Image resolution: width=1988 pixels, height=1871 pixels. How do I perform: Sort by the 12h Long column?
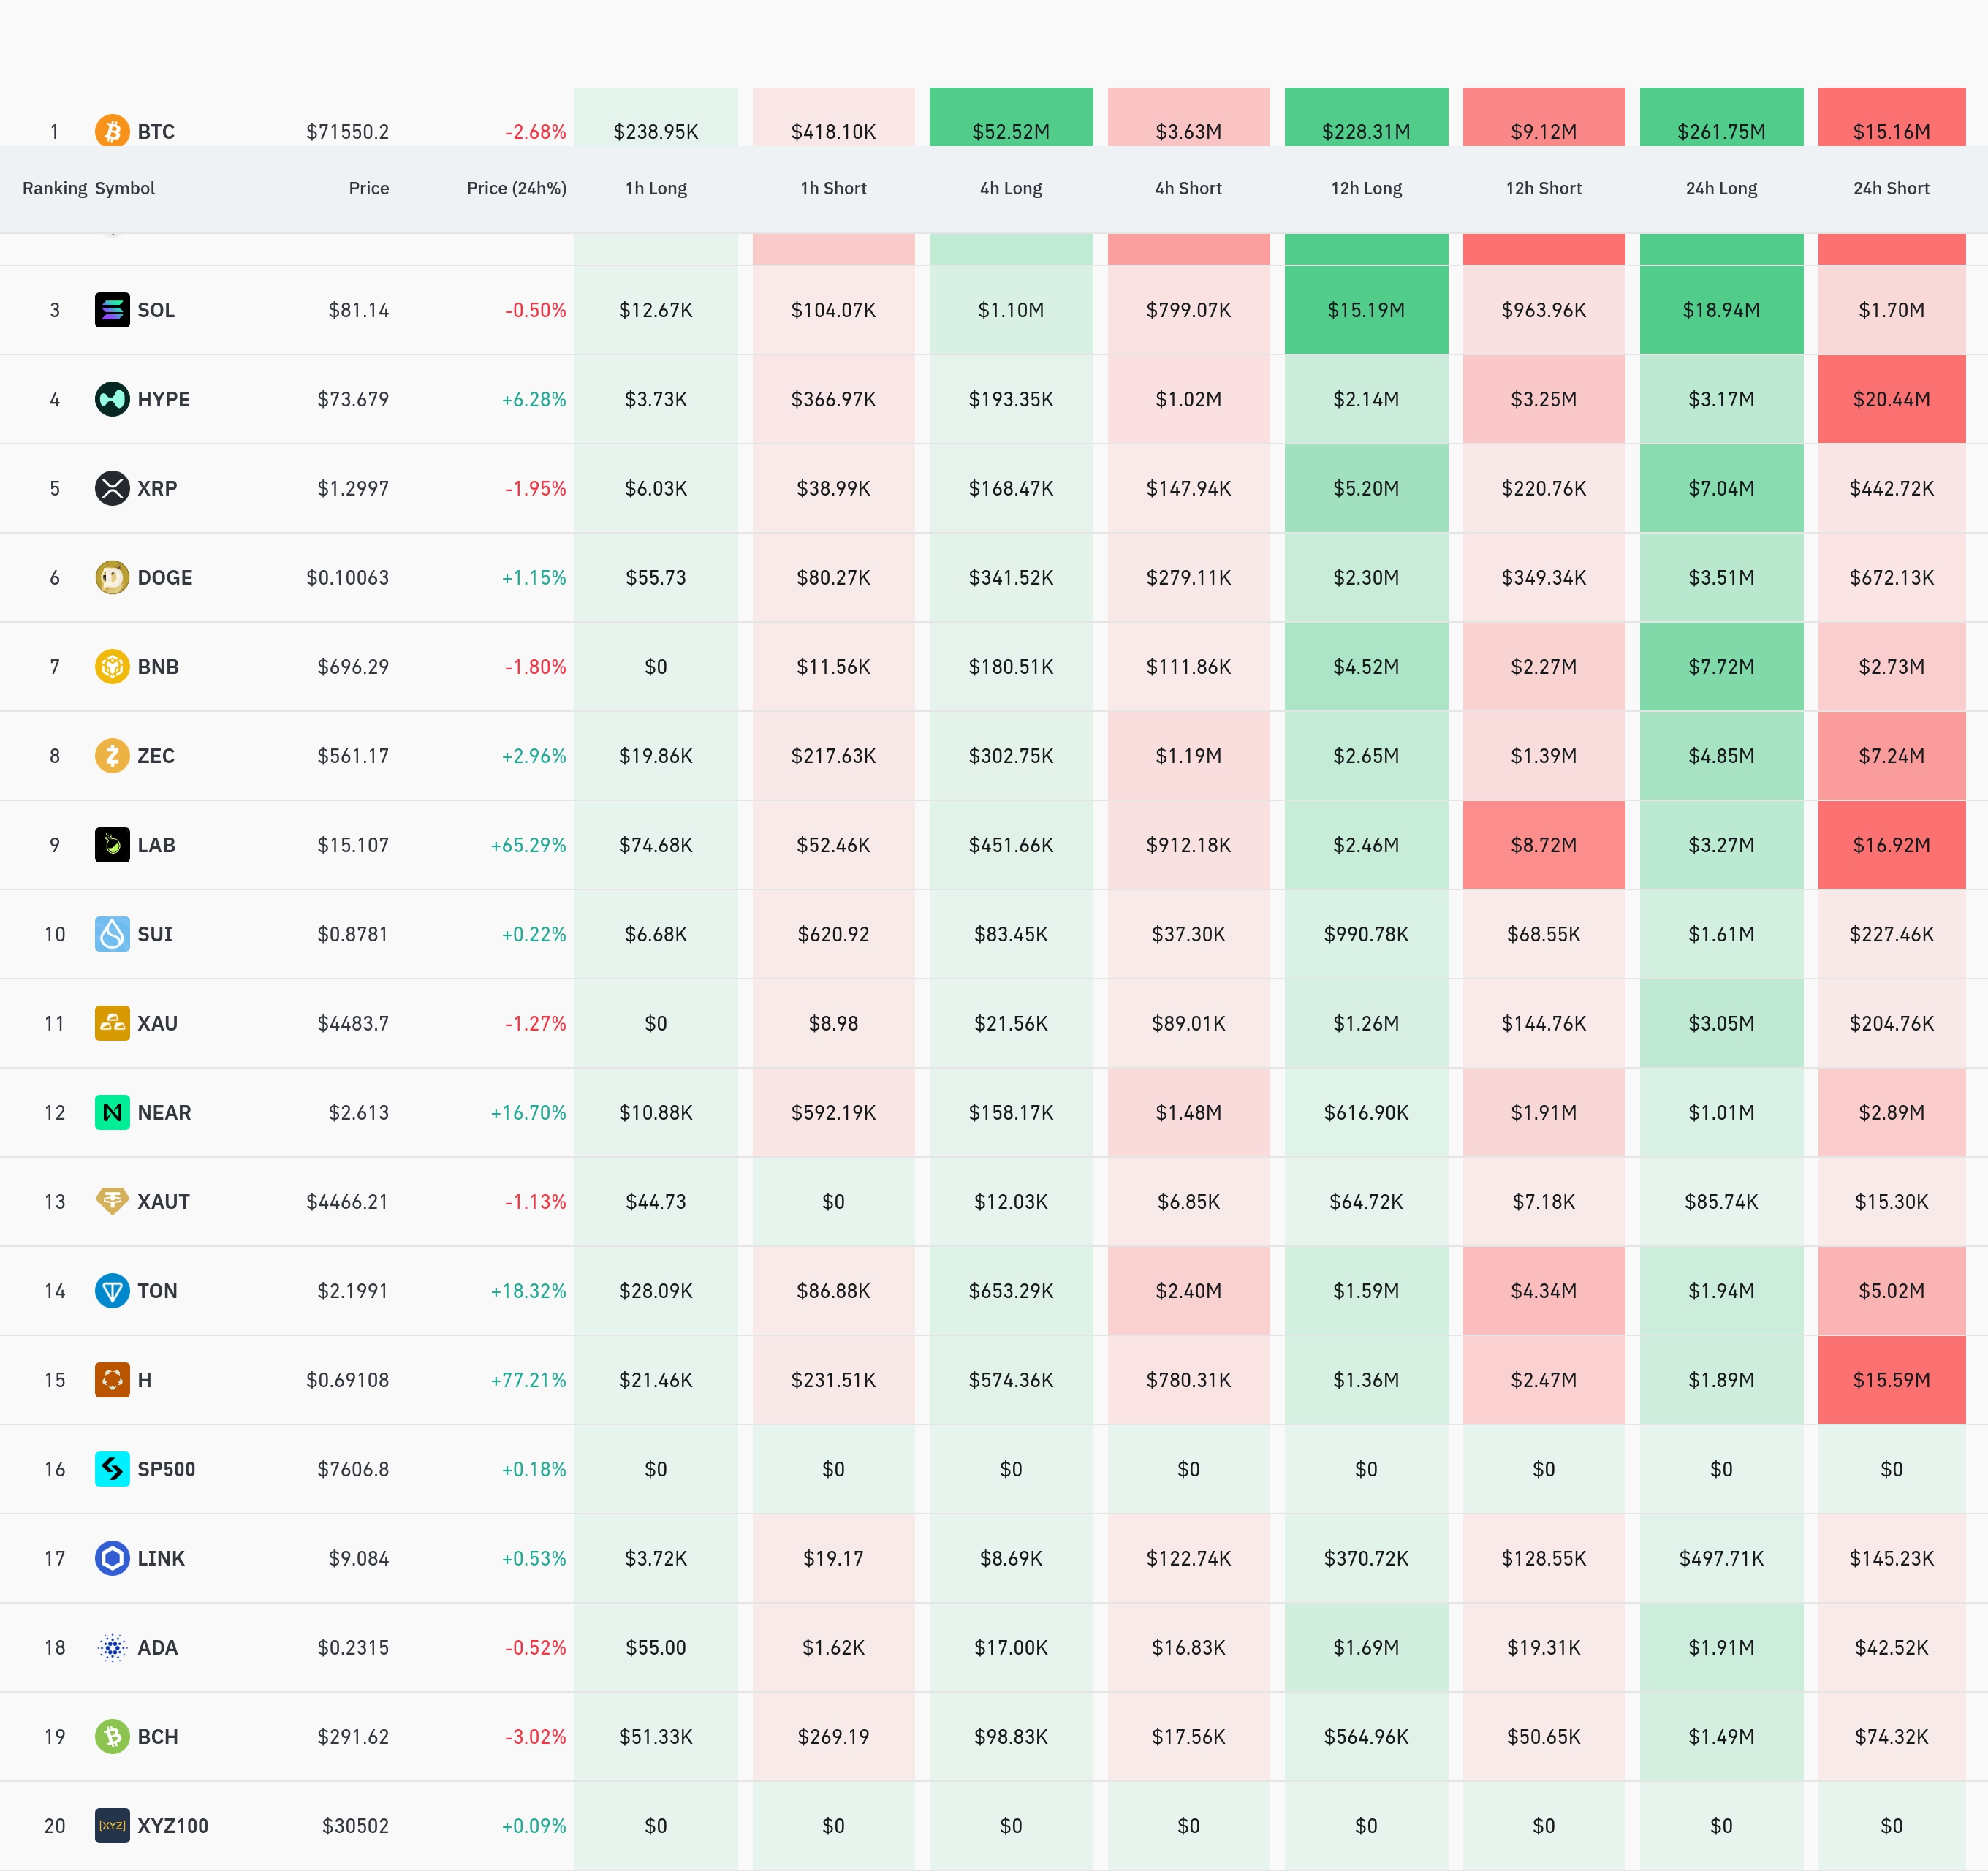[1366, 188]
